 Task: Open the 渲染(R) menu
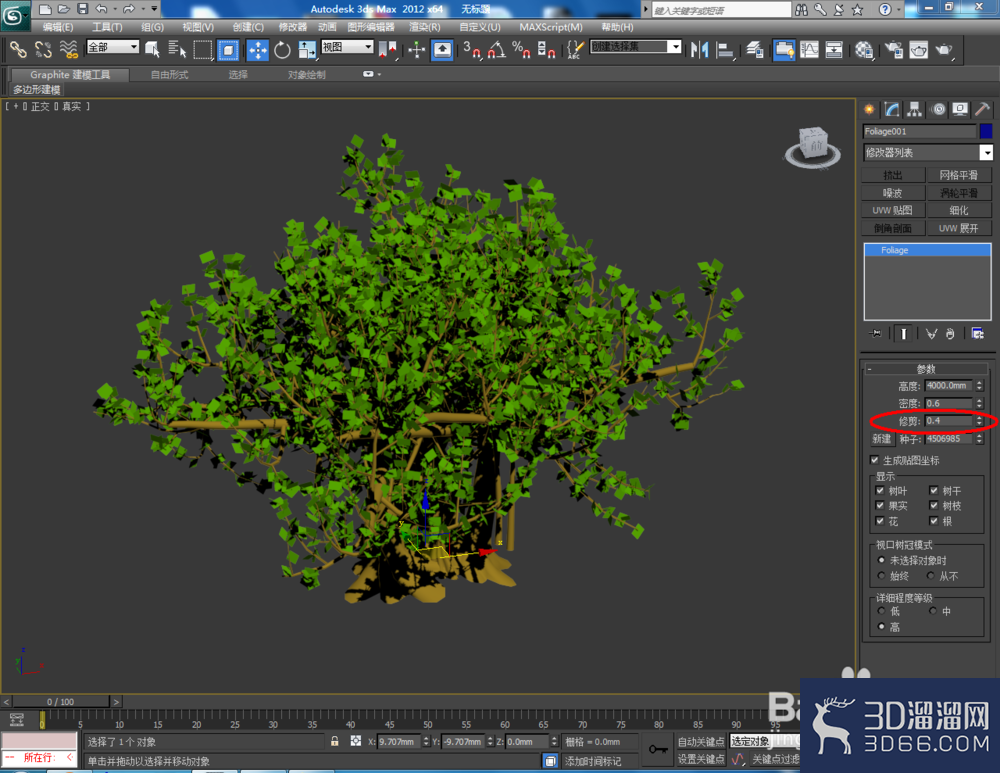click(x=424, y=27)
